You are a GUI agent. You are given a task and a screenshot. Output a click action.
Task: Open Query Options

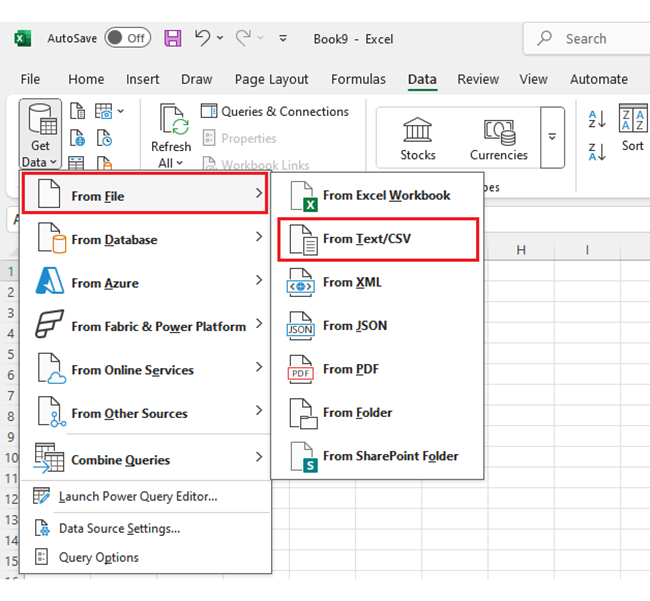click(x=145, y=557)
